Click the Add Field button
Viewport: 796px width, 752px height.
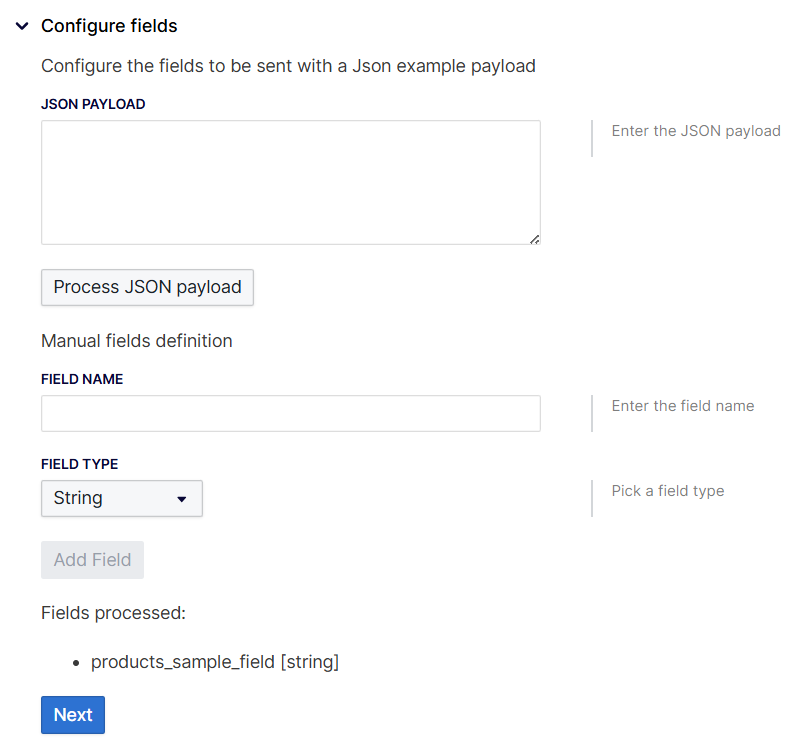92,560
